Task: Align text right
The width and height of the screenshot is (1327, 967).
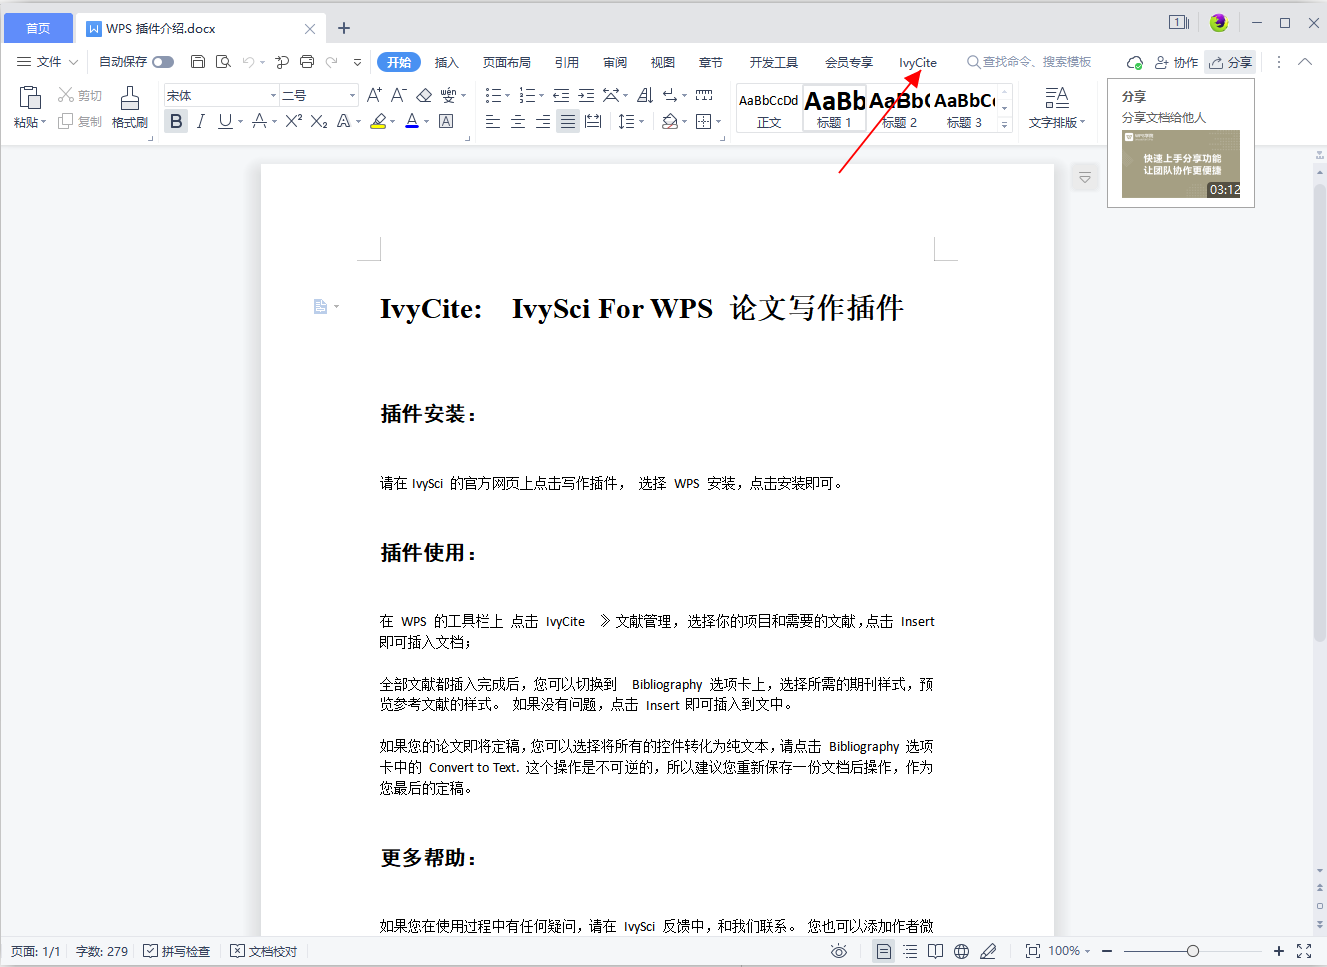Action: click(543, 121)
